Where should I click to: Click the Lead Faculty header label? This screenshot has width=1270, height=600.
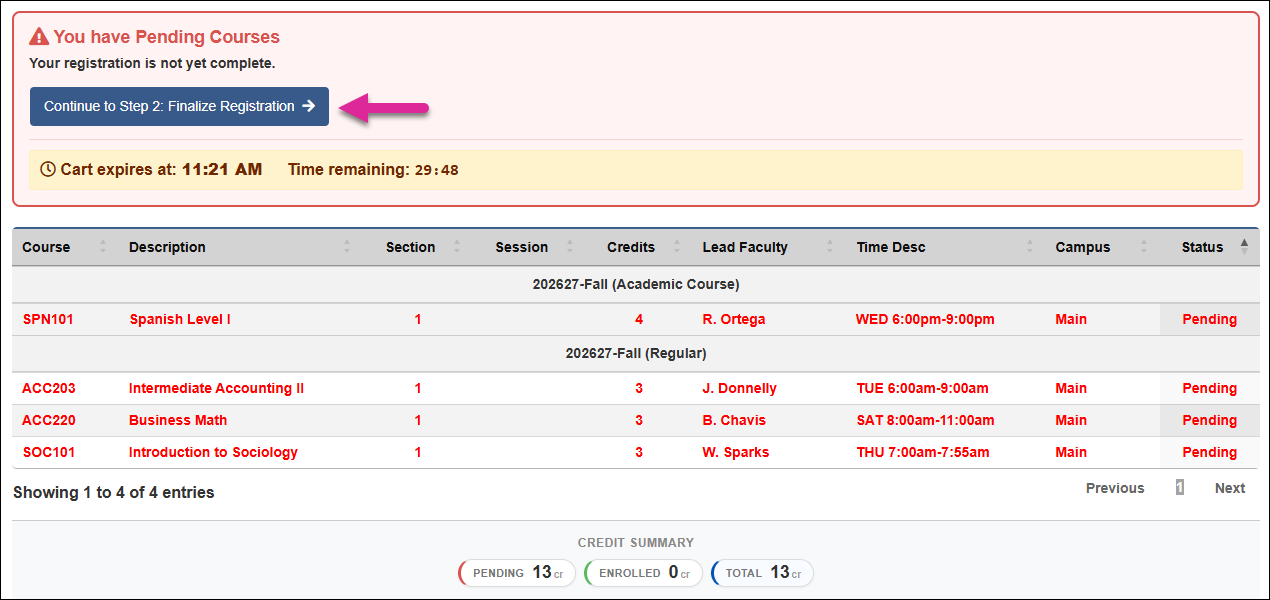(x=745, y=247)
